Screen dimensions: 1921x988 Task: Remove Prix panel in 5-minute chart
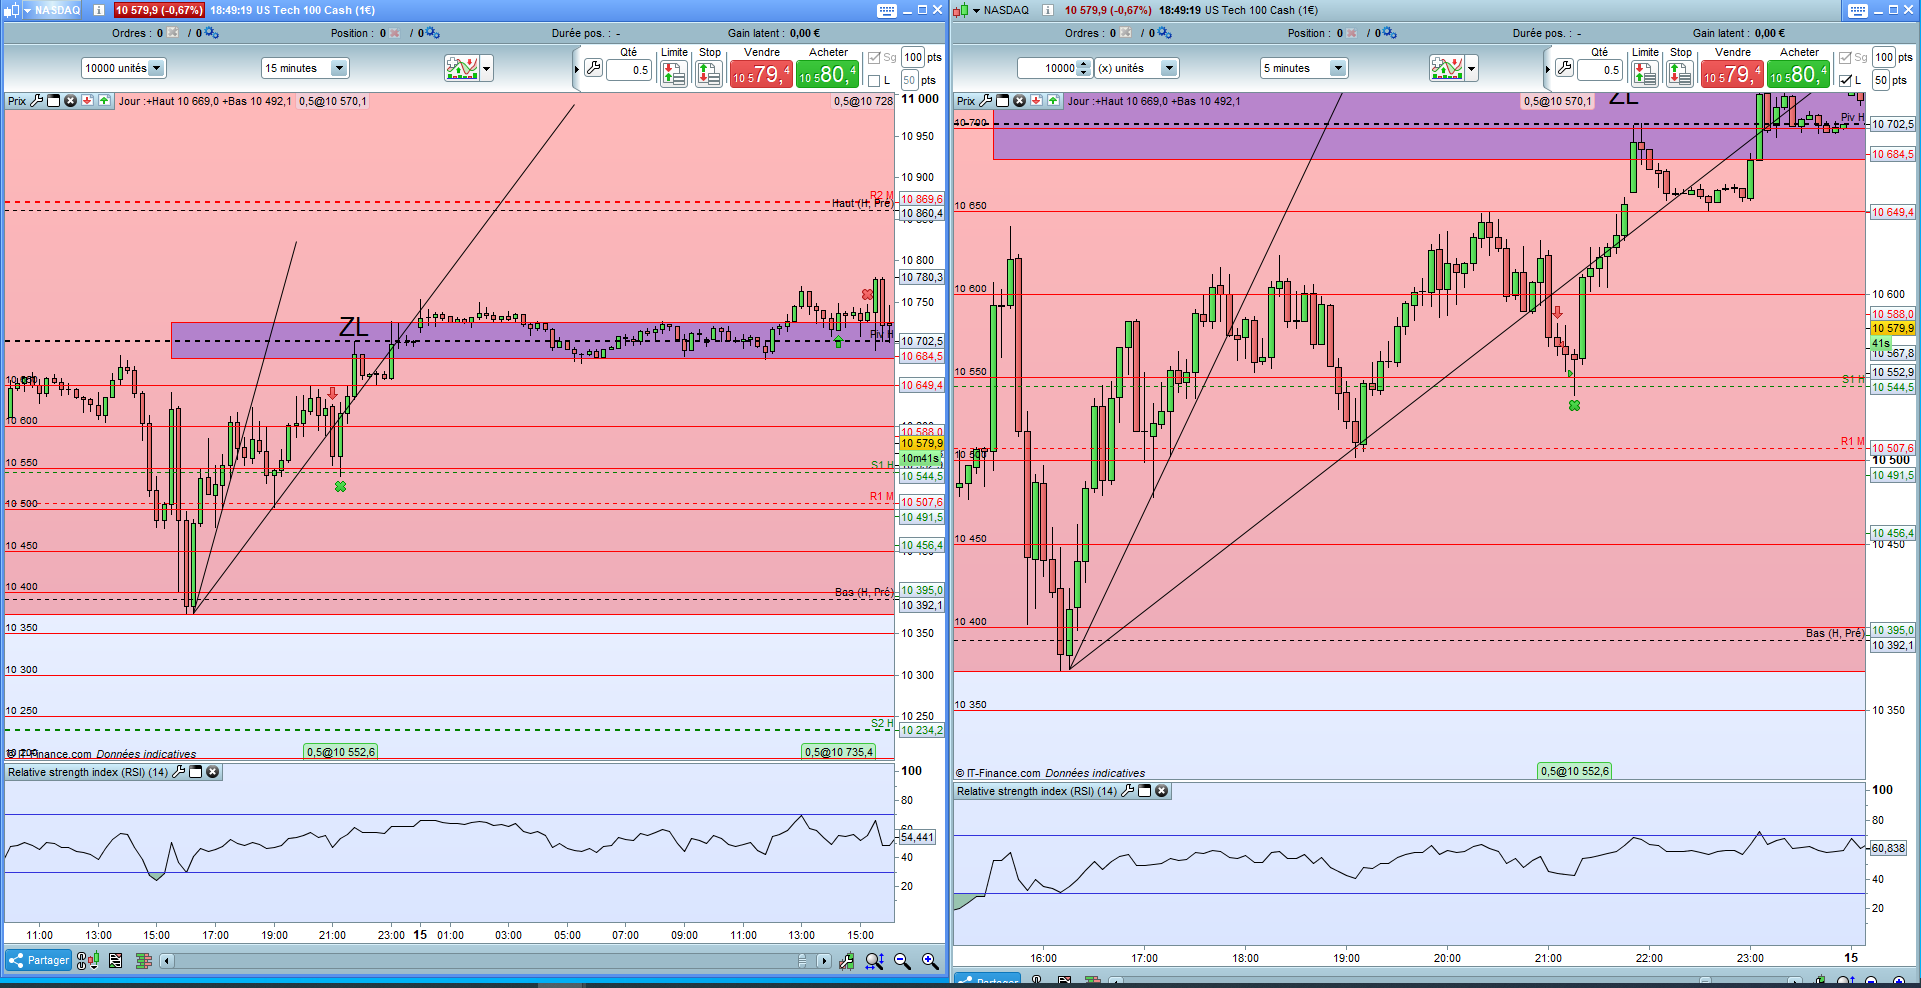[x=1019, y=101]
